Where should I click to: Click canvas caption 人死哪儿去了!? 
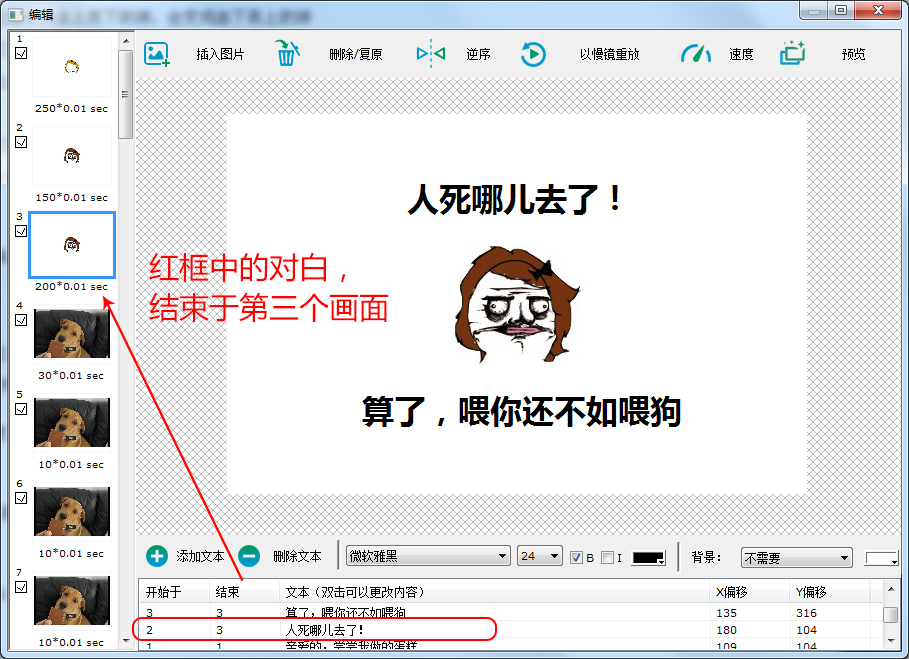515,200
